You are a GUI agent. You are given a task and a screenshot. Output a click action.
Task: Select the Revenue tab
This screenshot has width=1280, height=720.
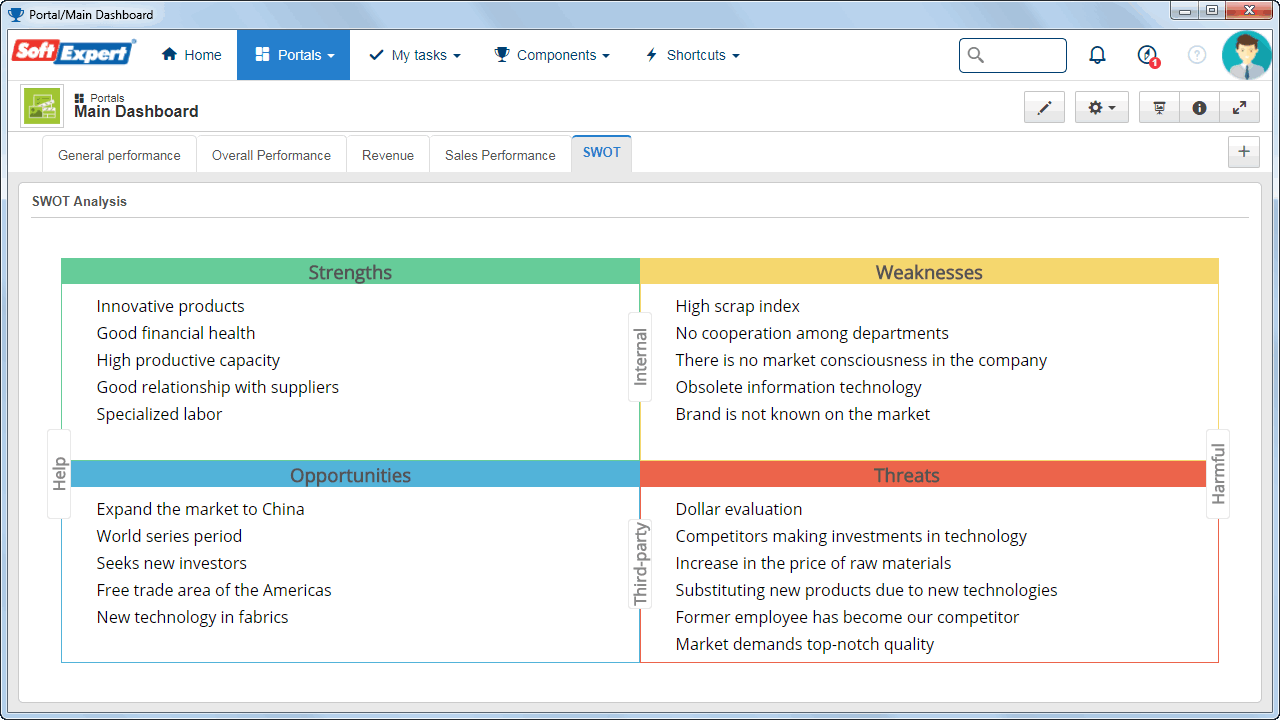pos(388,155)
